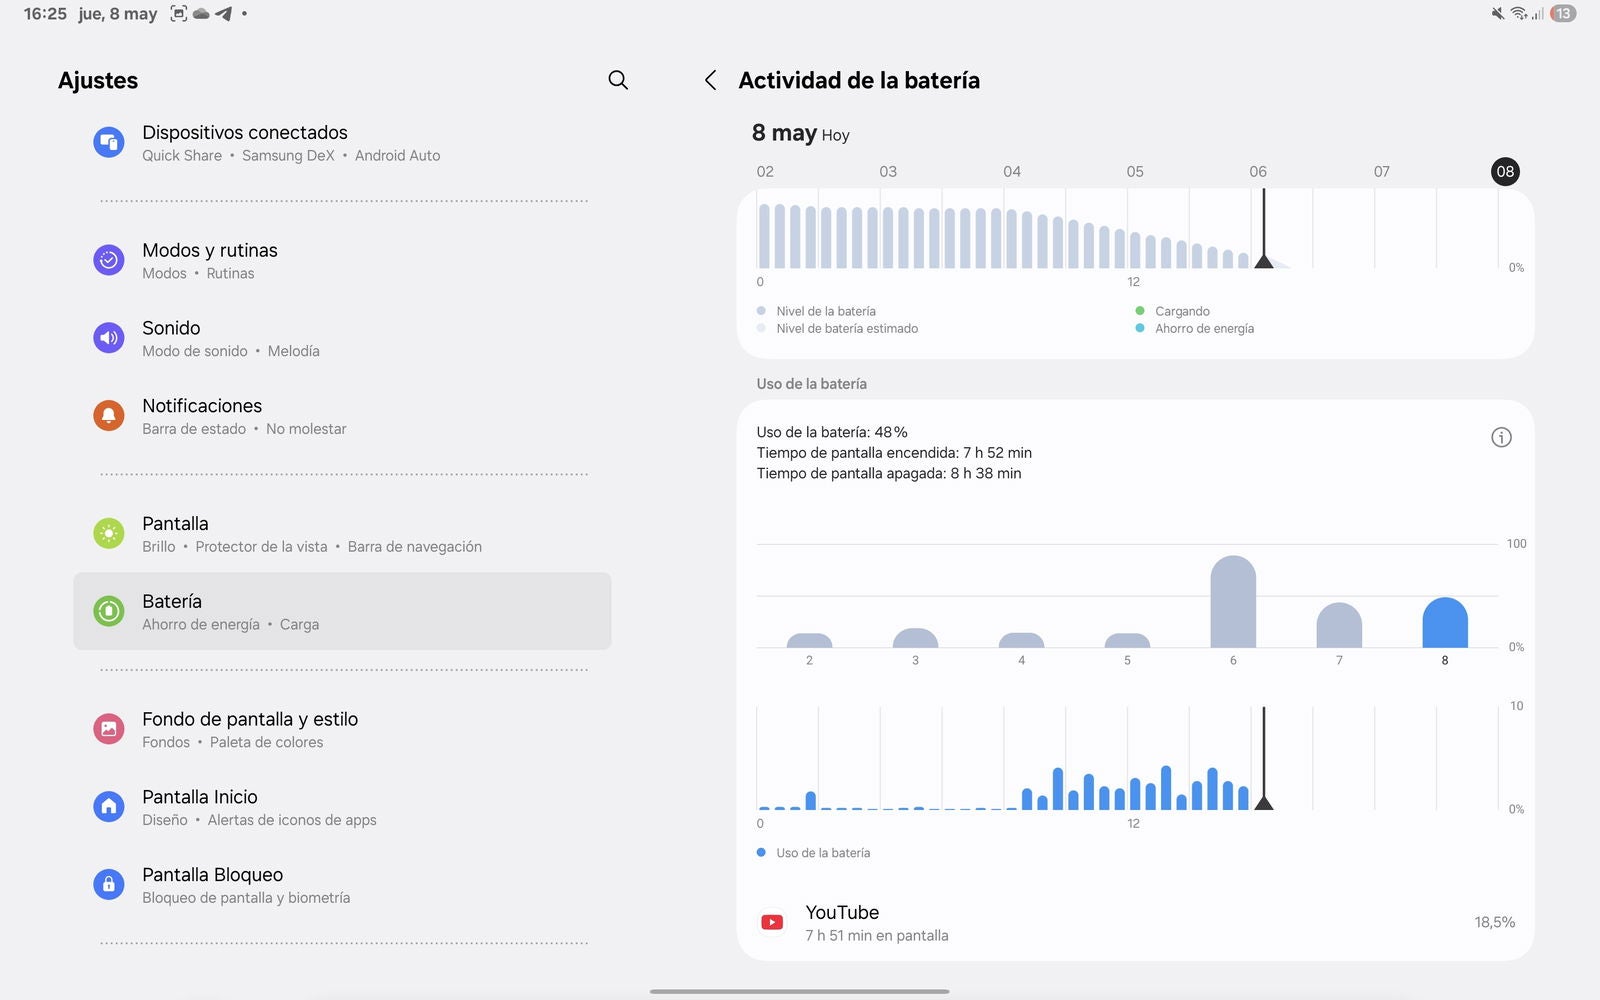Open Pantalla Inicio settings
Viewport: 1600px width, 1000px height.
pos(342,807)
